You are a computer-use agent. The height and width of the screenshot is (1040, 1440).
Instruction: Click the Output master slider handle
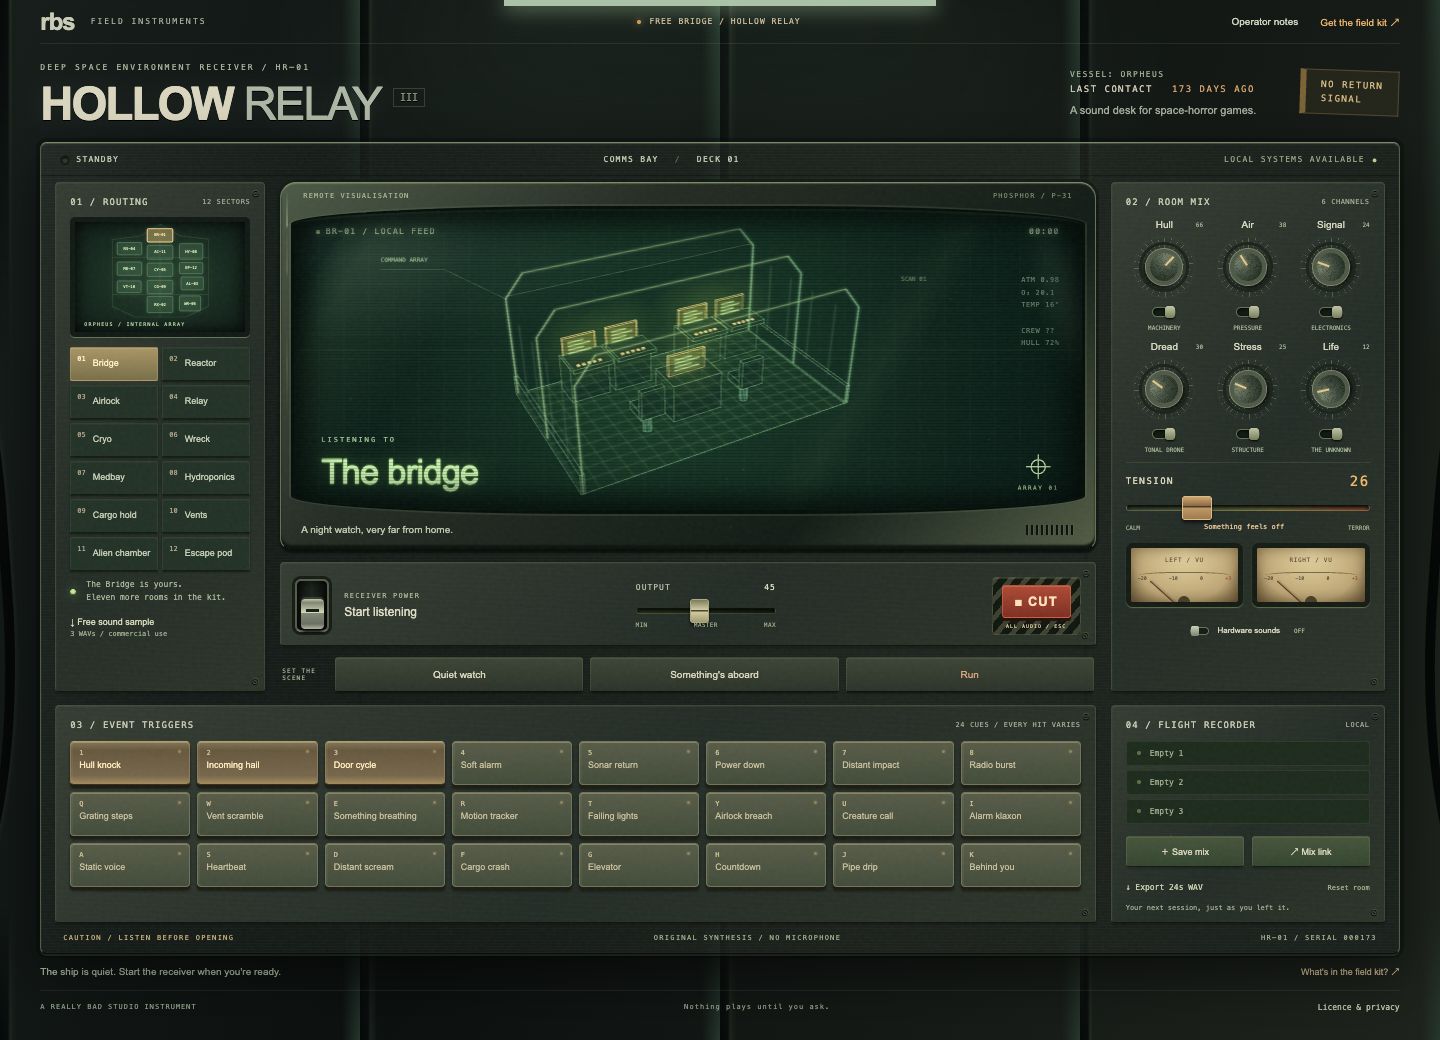(699, 610)
